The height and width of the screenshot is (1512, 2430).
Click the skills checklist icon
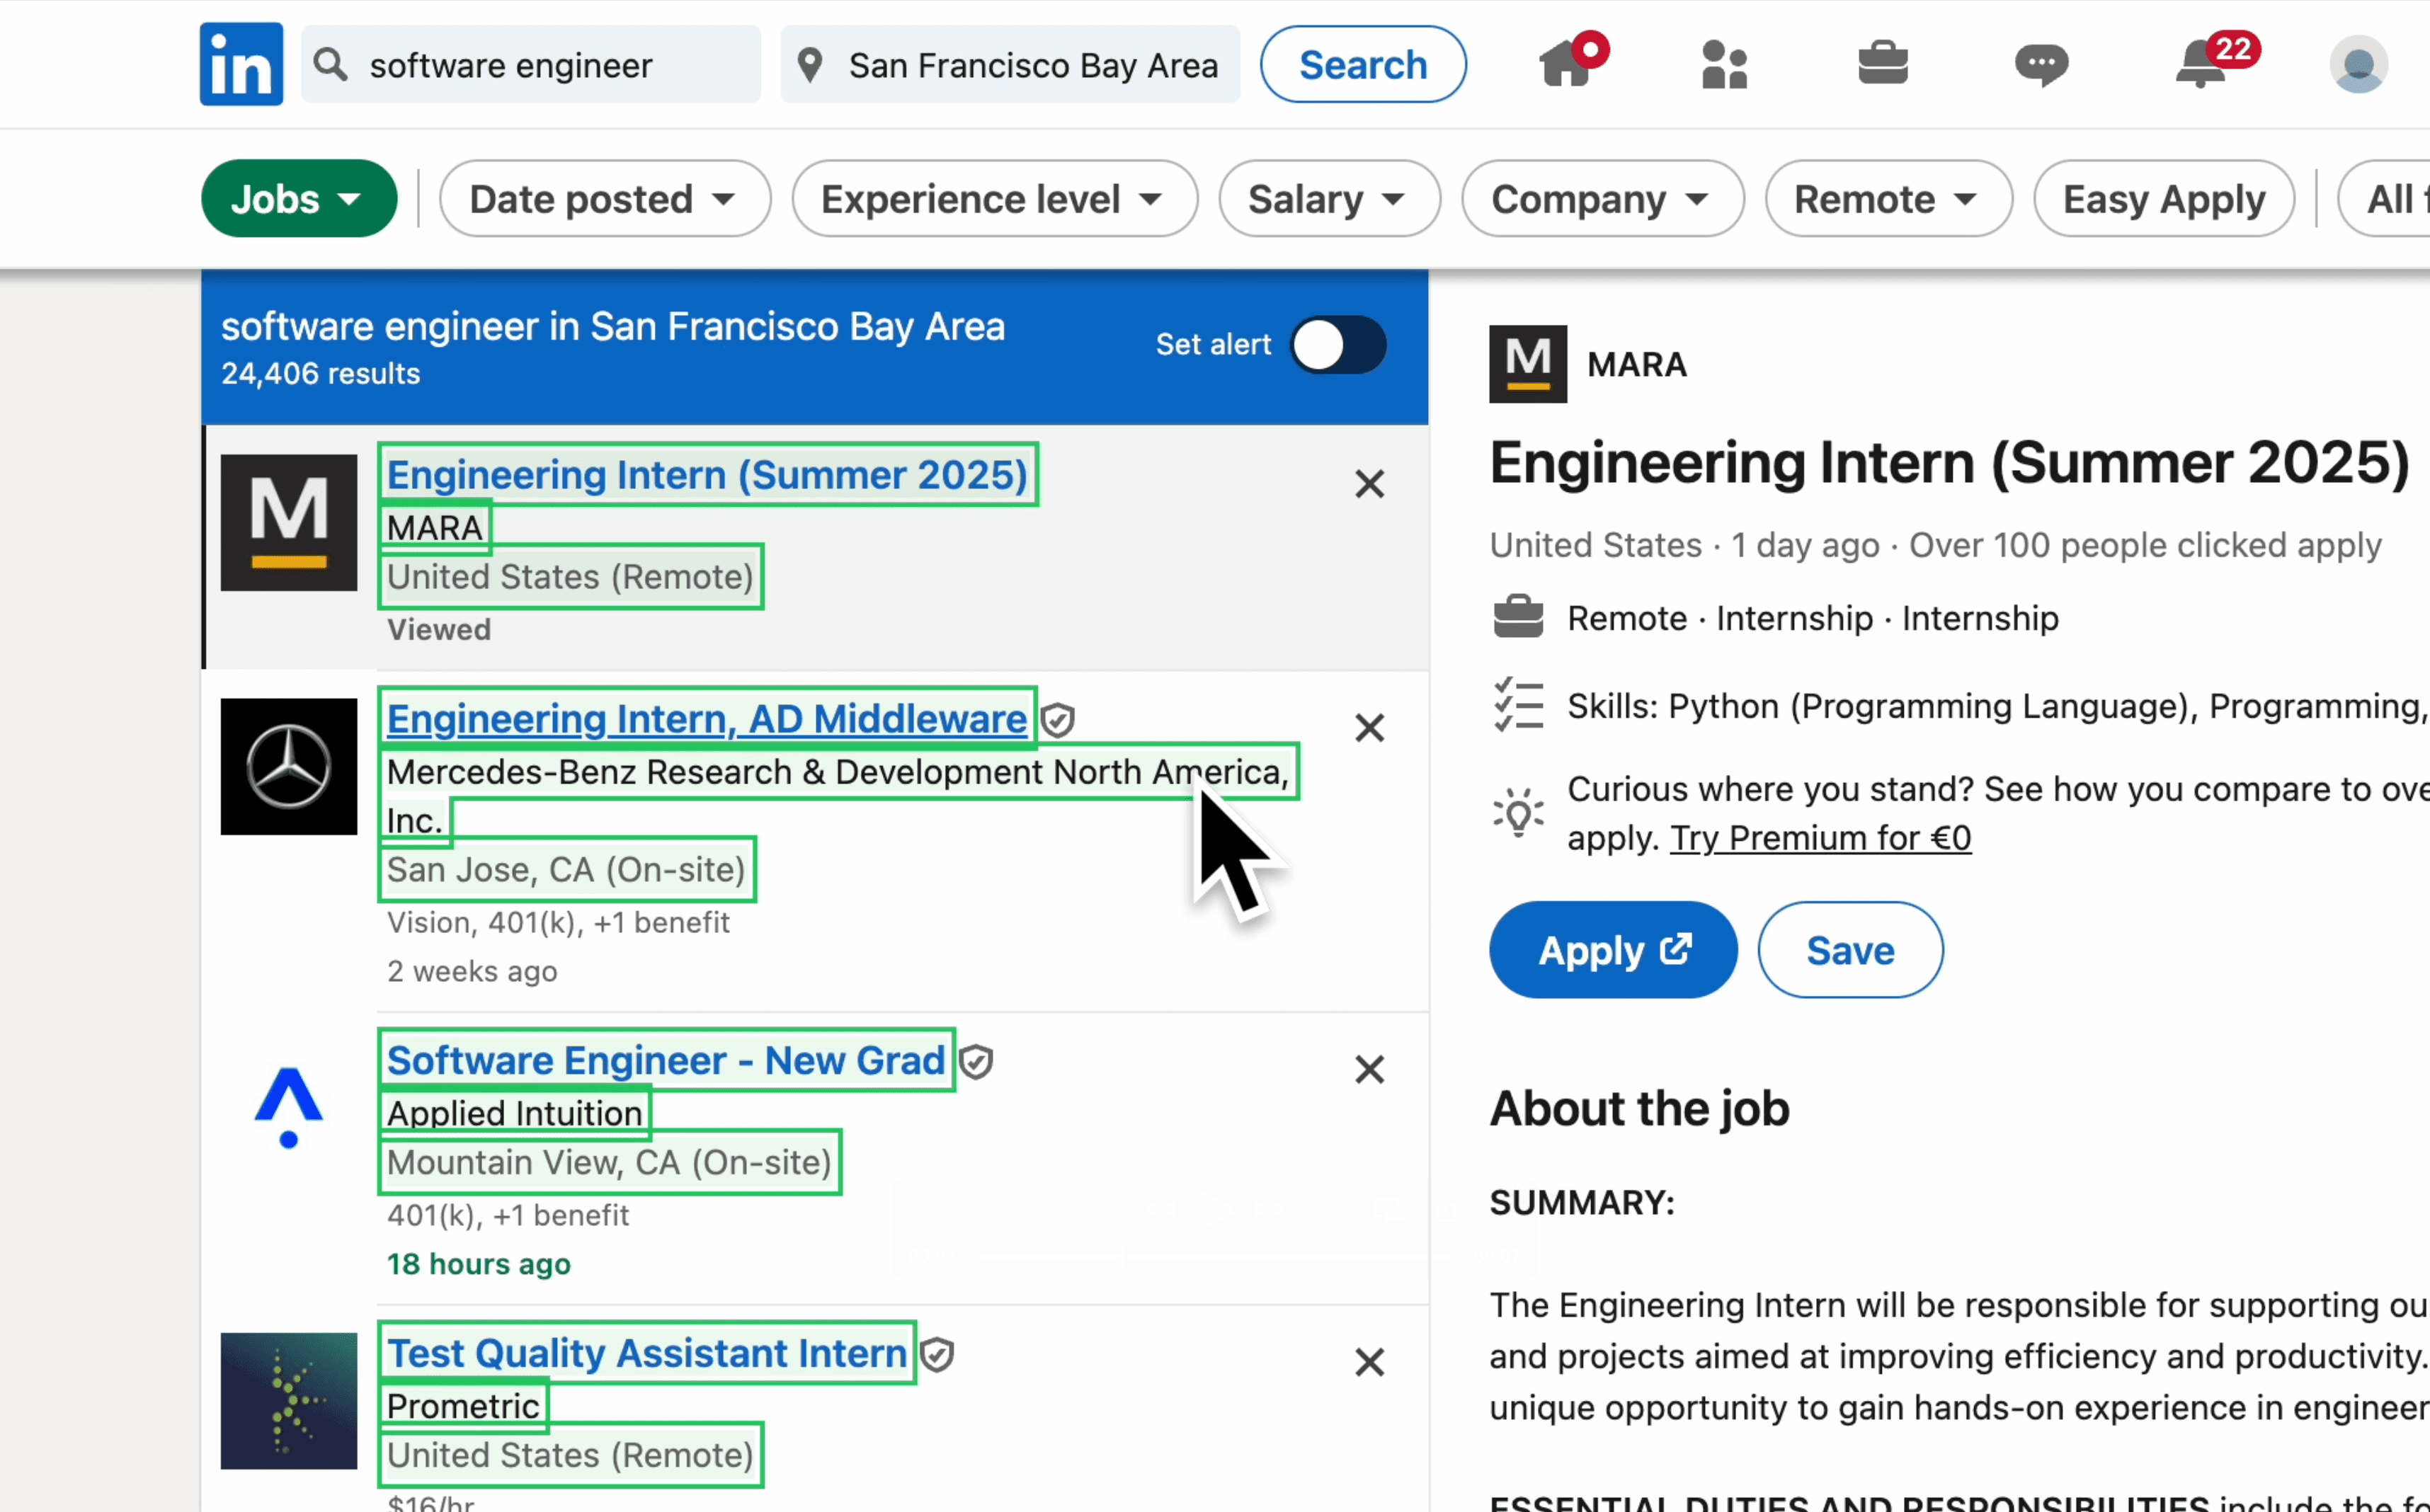(1518, 706)
